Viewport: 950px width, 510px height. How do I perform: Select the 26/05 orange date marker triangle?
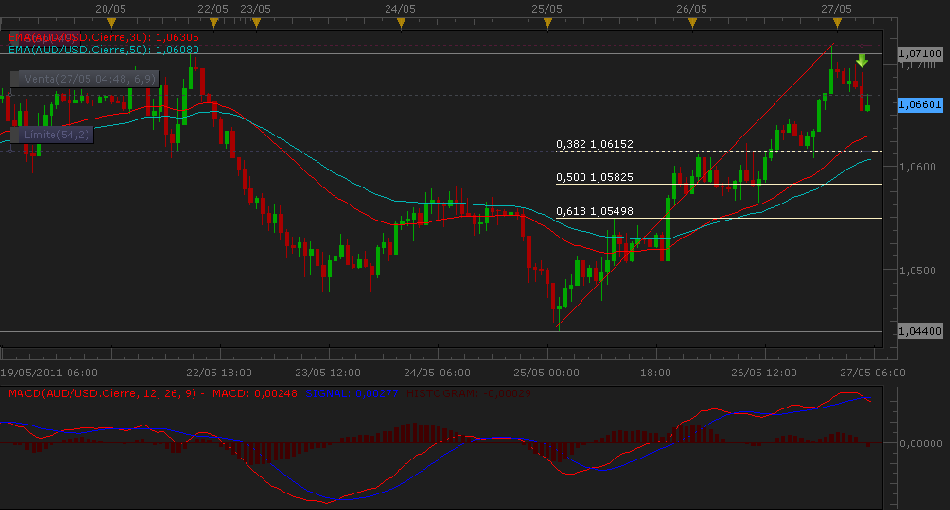[691, 21]
